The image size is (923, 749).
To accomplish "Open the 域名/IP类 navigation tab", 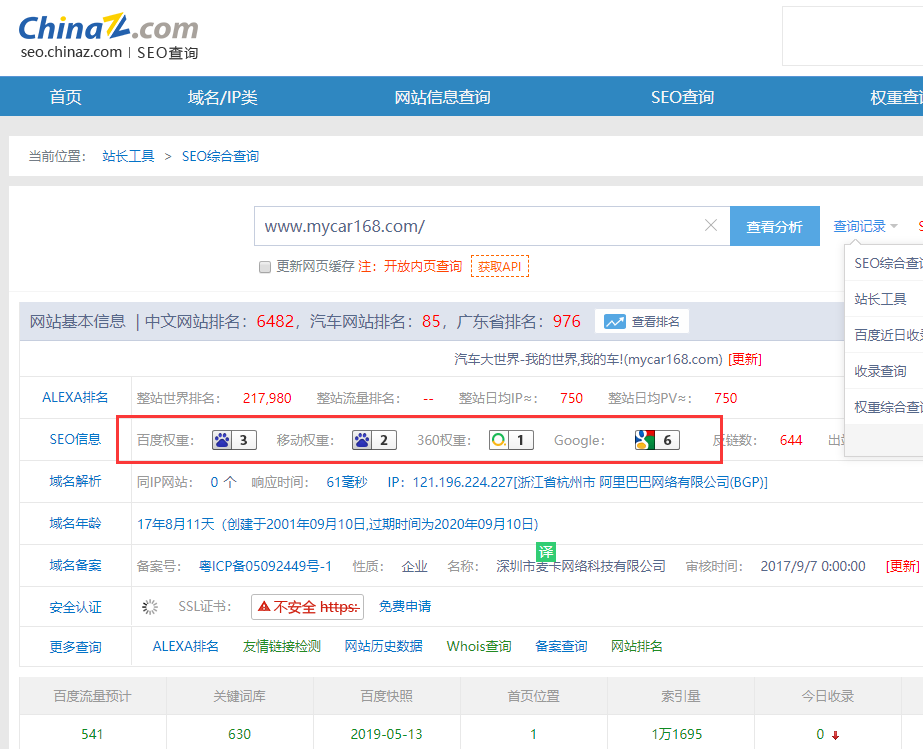I will [223, 97].
